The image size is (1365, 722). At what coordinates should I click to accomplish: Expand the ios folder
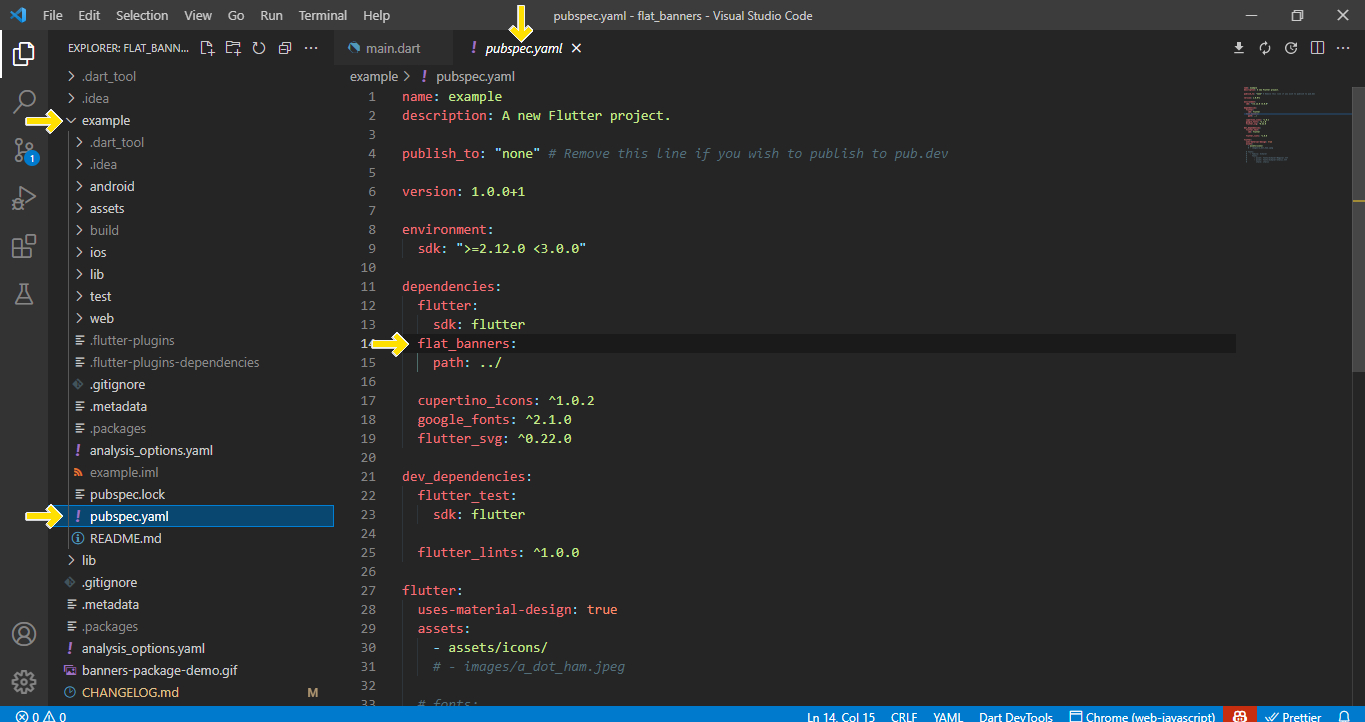98,252
